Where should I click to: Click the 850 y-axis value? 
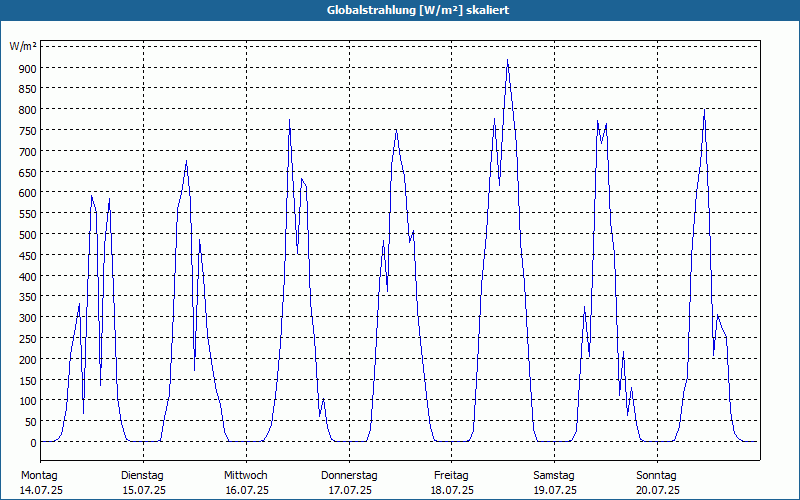point(28,89)
